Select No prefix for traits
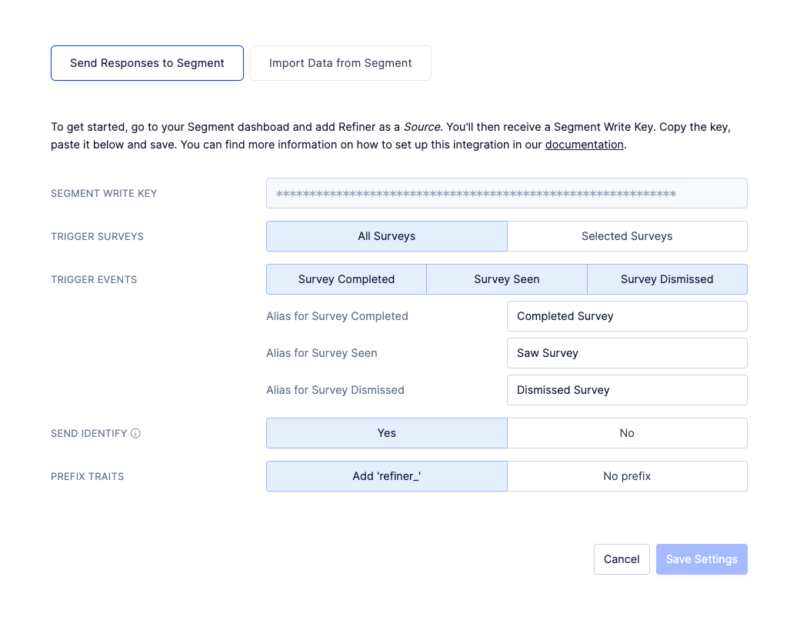 tap(627, 476)
